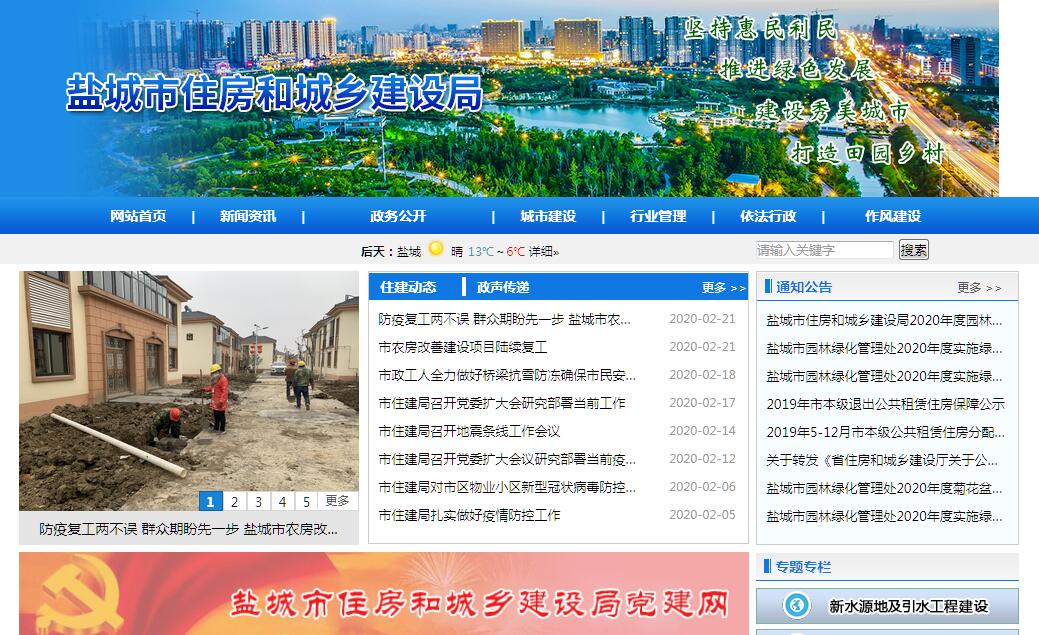Click the keyword search input field
This screenshot has width=1039, height=635.
pos(824,250)
